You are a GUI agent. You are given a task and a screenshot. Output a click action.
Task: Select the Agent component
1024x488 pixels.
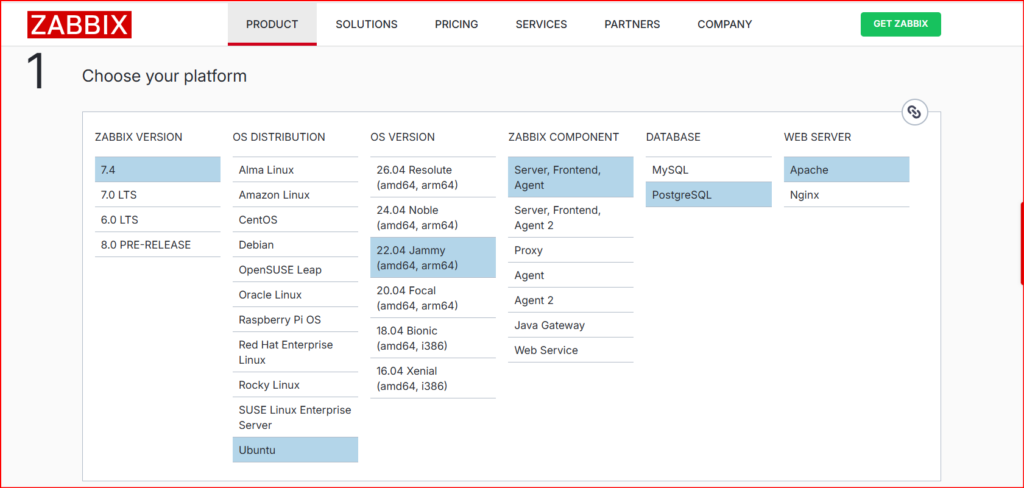point(571,275)
